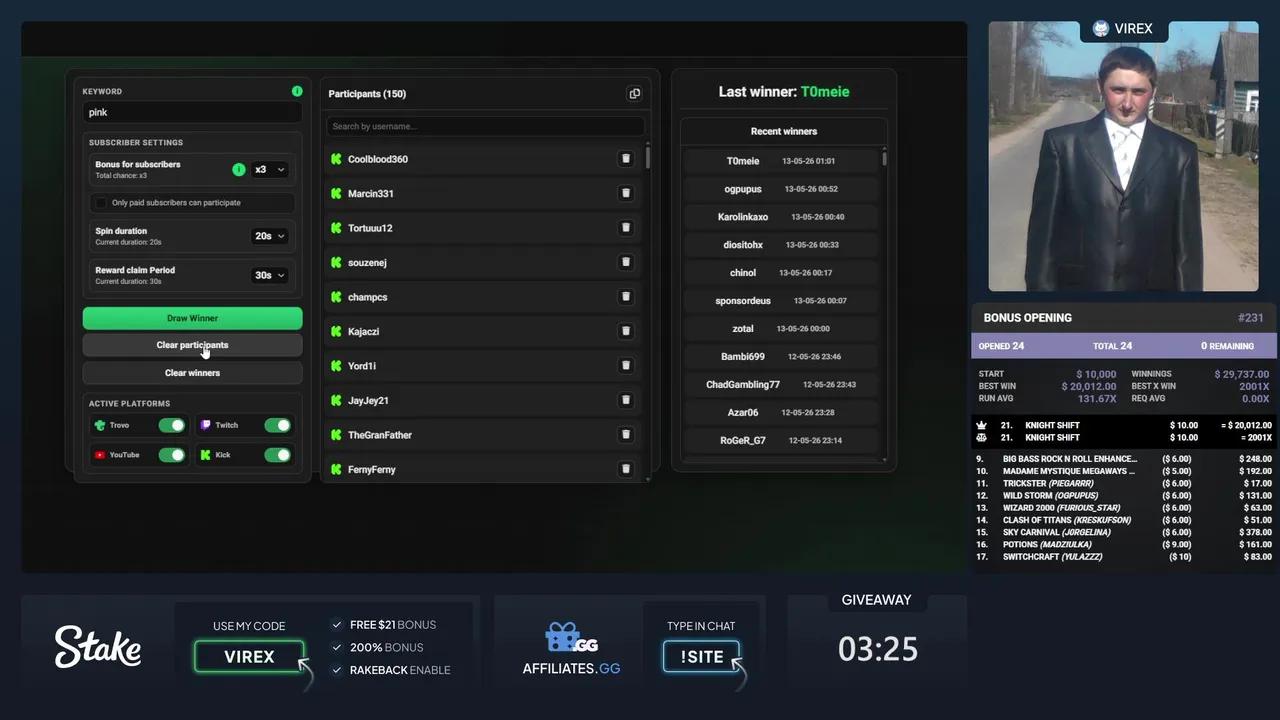Click the VIREX webcam feed
Viewport: 1280px width, 720px height.
point(1123,157)
